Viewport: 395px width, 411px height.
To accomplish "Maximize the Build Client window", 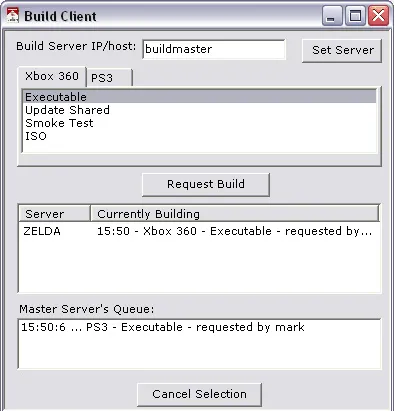I will [x=355, y=16].
